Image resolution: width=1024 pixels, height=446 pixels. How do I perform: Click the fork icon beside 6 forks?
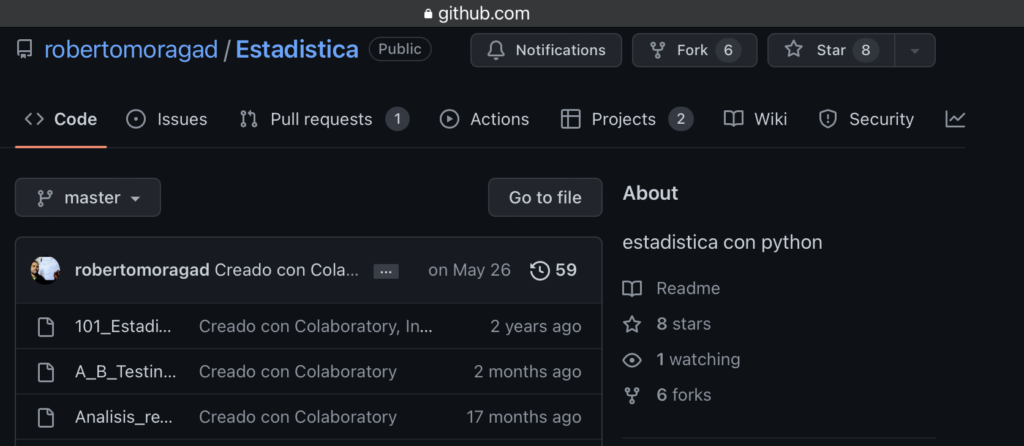point(632,395)
